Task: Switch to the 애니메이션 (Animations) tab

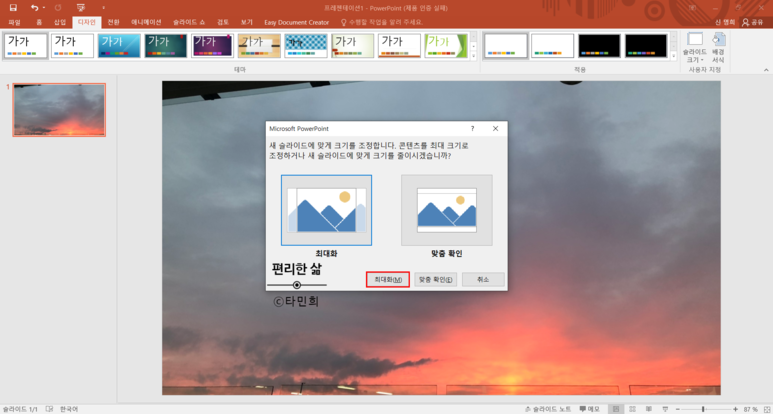Action: tap(146, 23)
